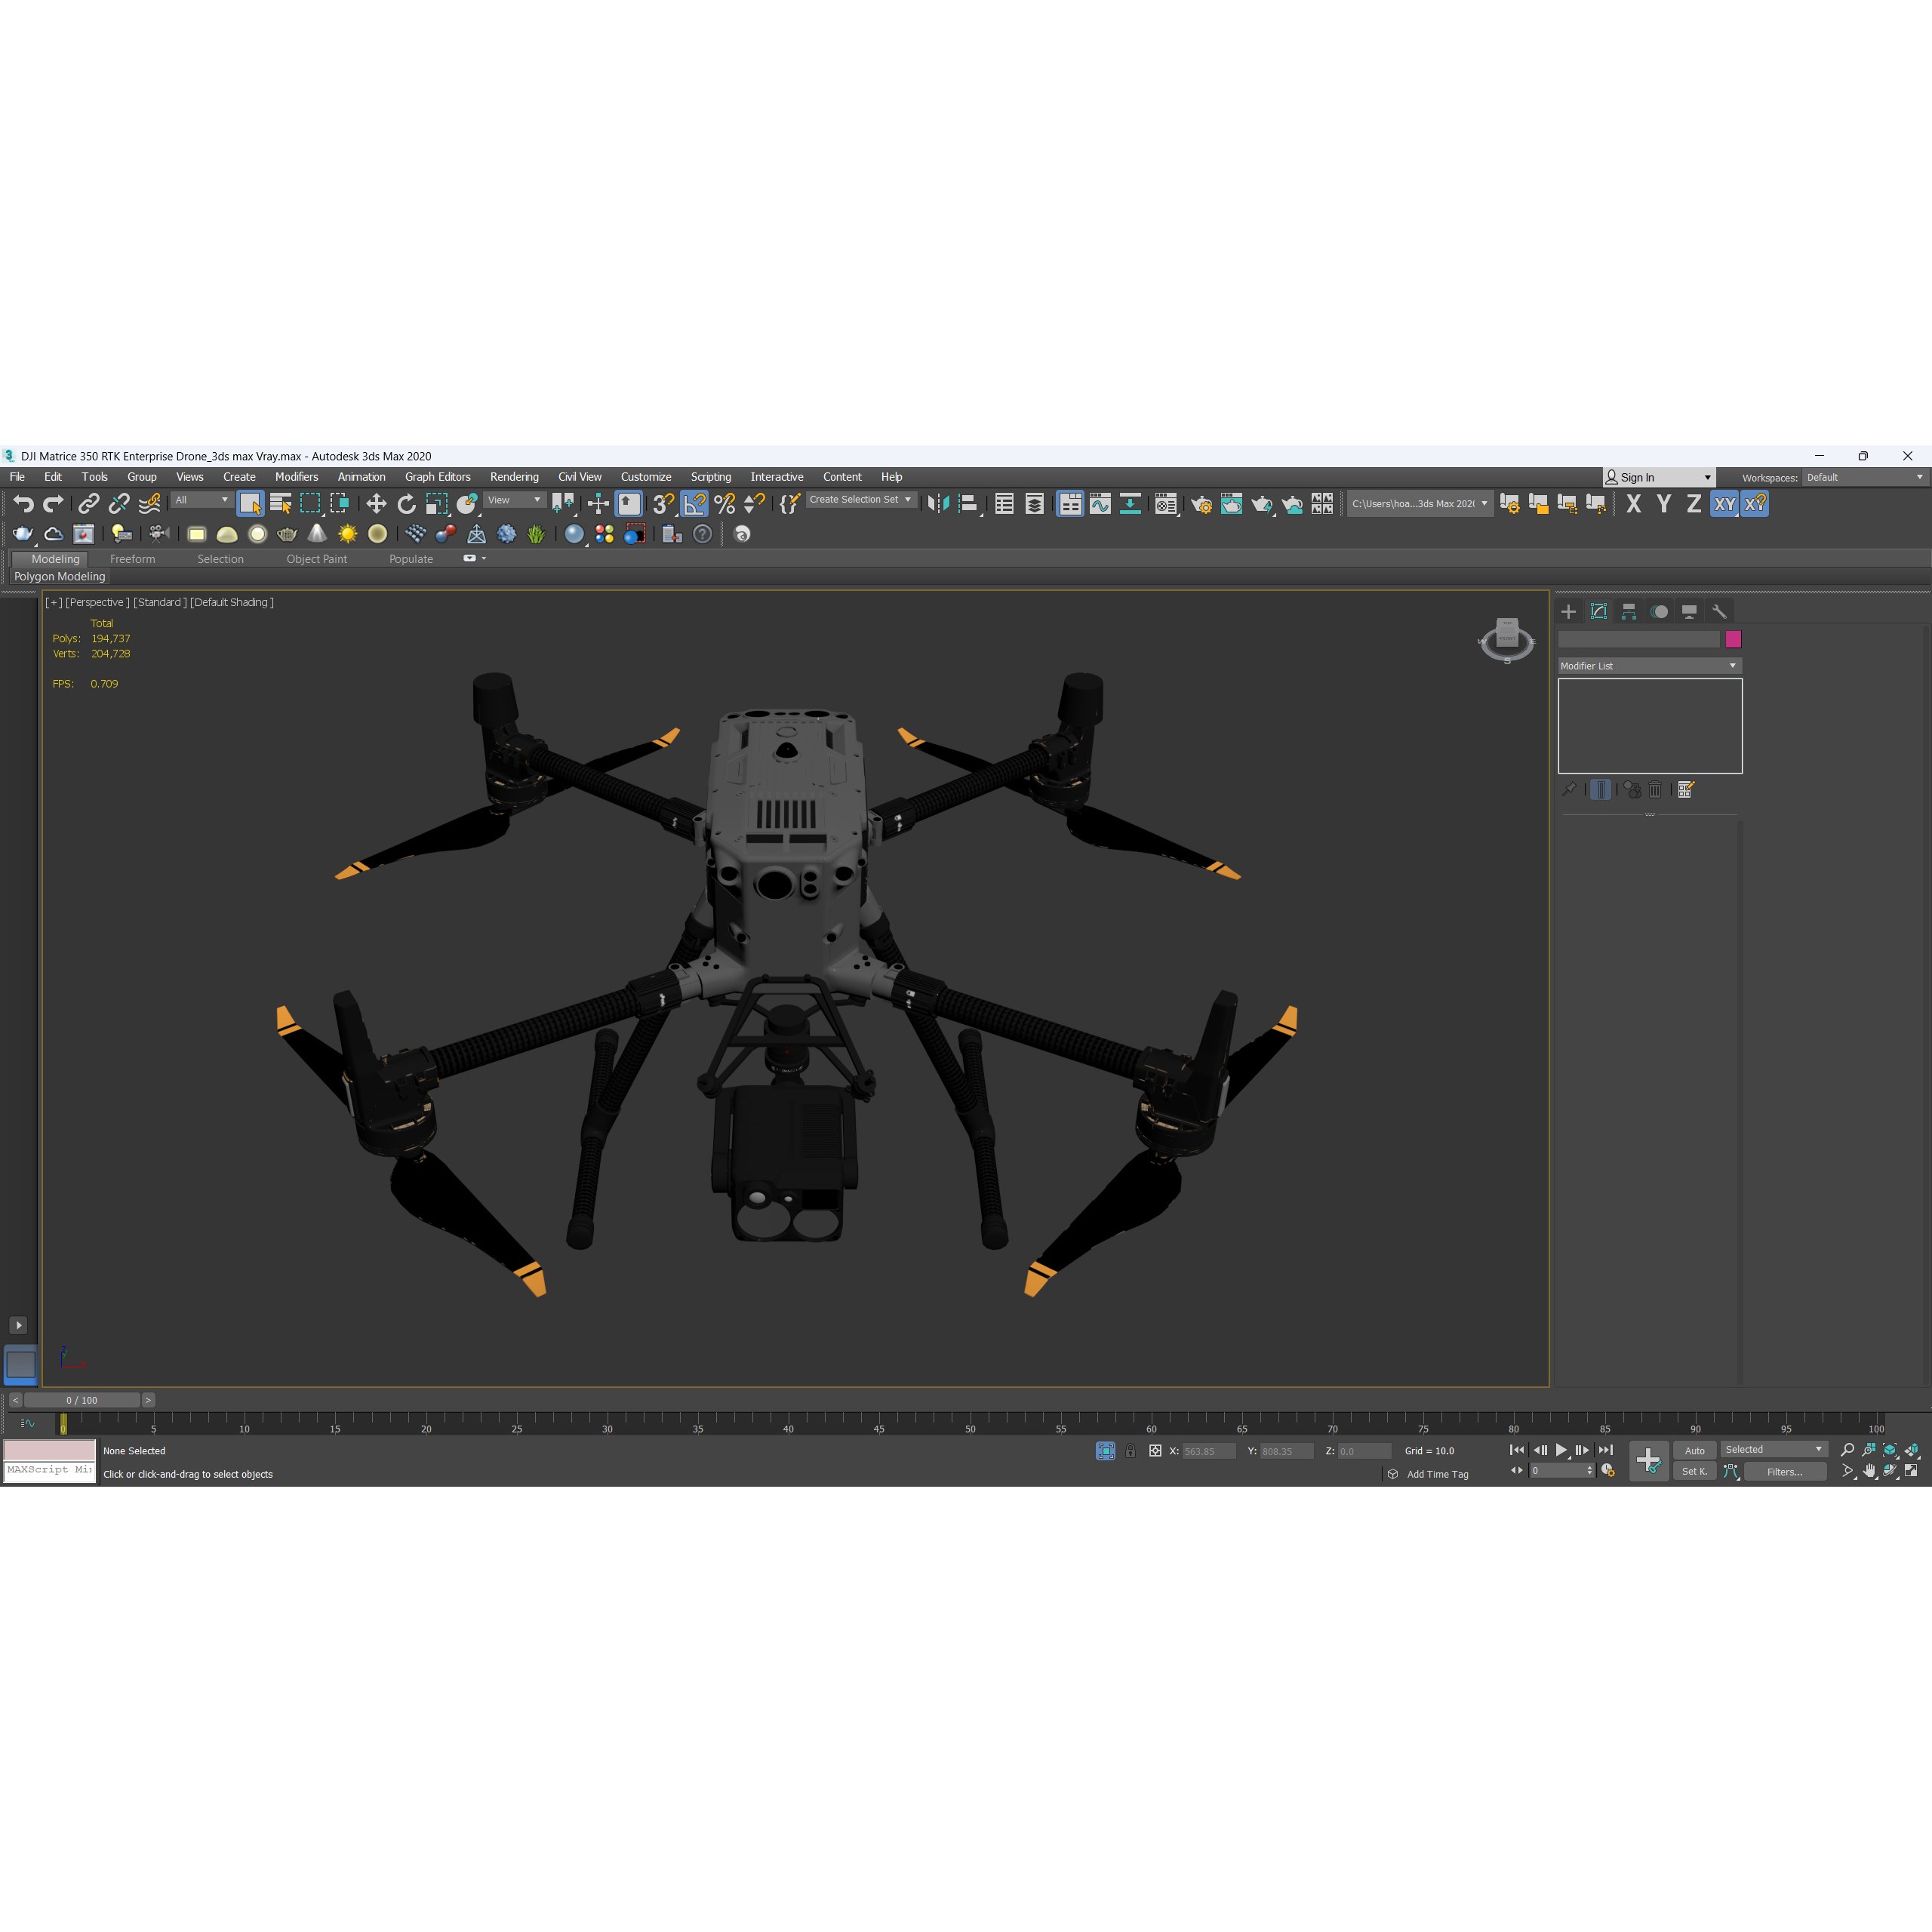Image resolution: width=1932 pixels, height=1932 pixels.
Task: Enable the Auto Key animation mode
Action: click(x=1695, y=1450)
